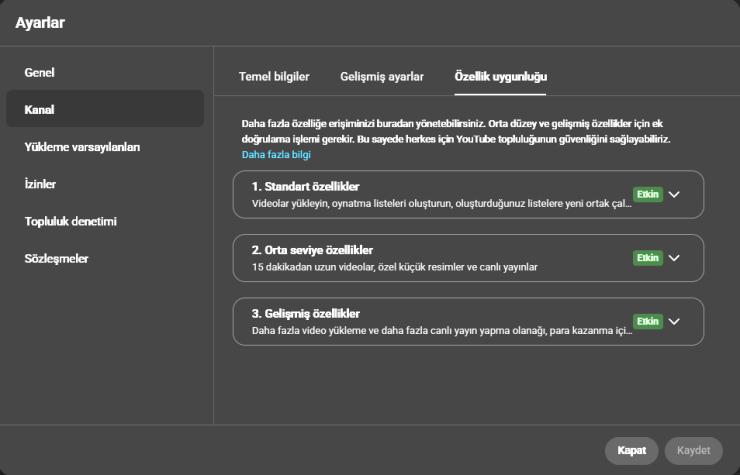Click the "3. Gelişmiş özellikler" heading text

[305, 313]
